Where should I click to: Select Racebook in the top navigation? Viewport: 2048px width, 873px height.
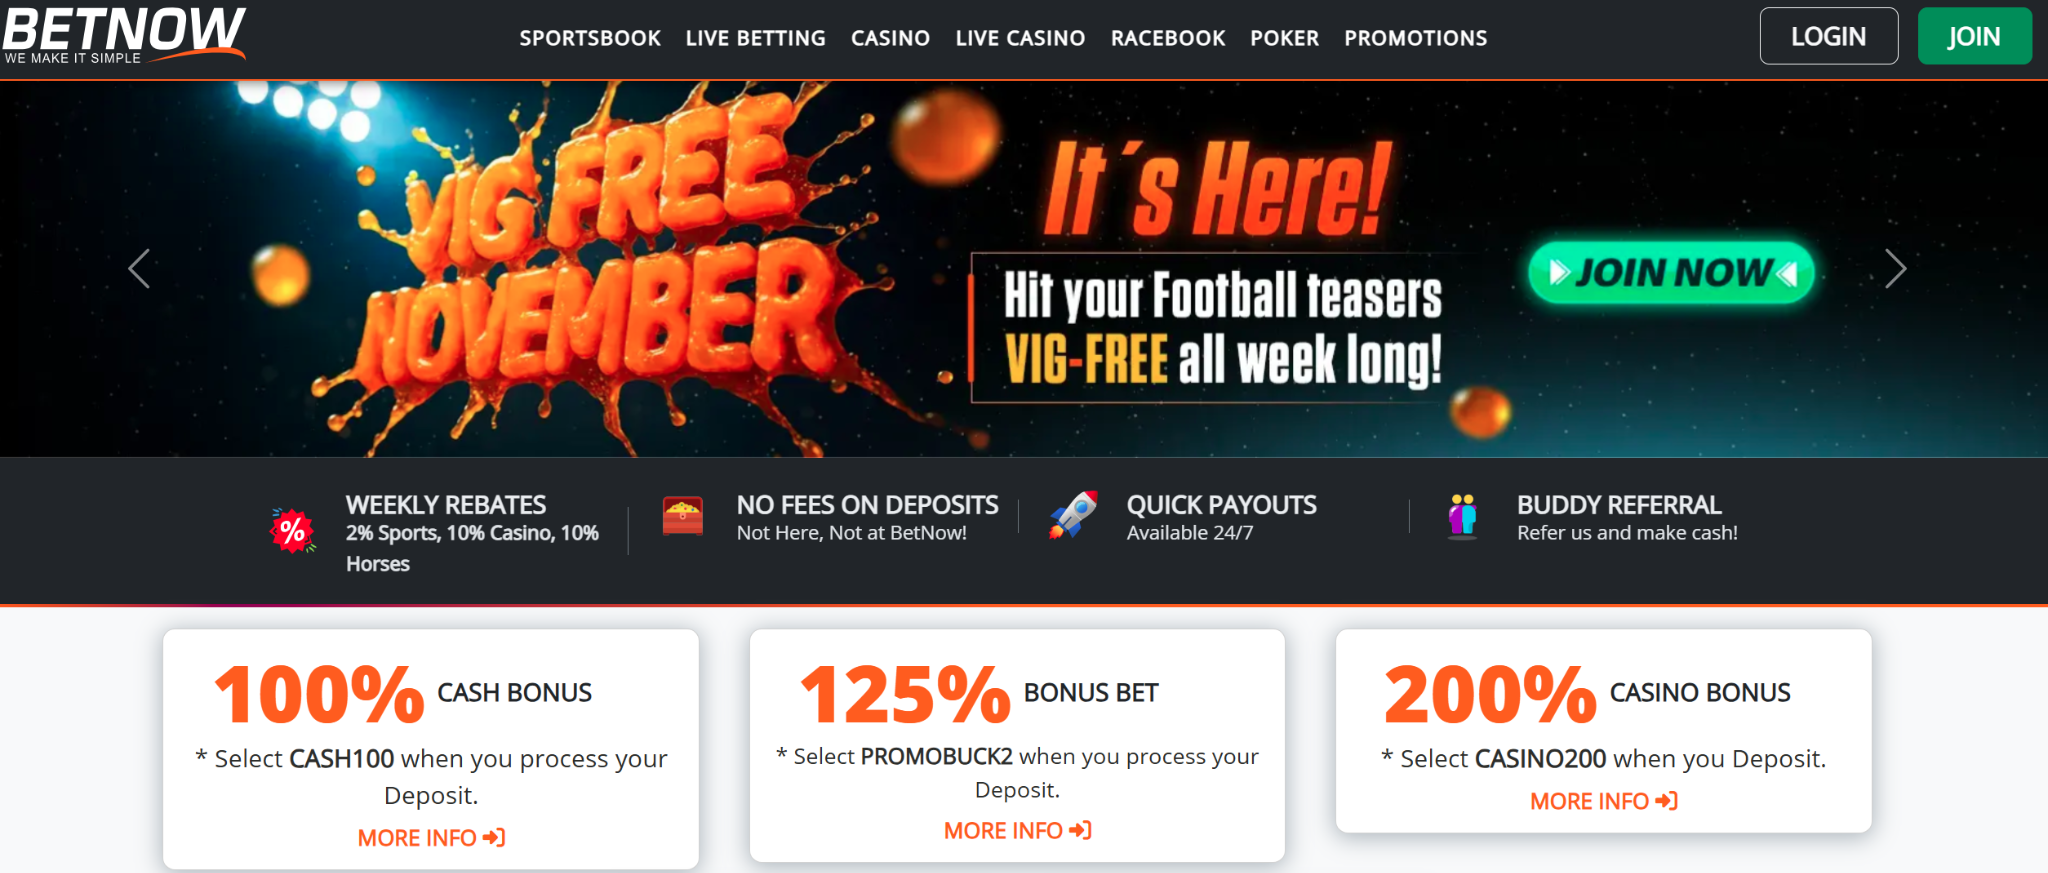click(1168, 38)
